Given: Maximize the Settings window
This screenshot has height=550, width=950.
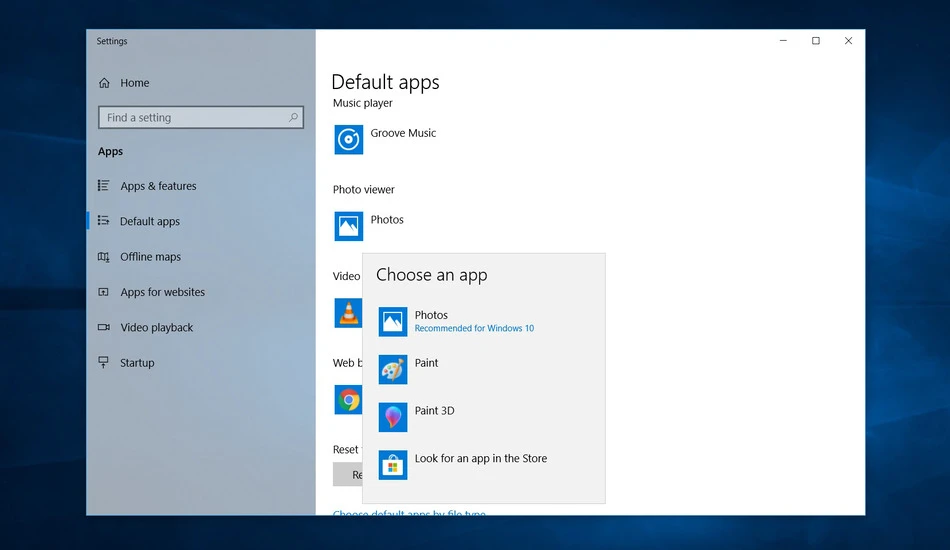Looking at the screenshot, I should click(815, 41).
